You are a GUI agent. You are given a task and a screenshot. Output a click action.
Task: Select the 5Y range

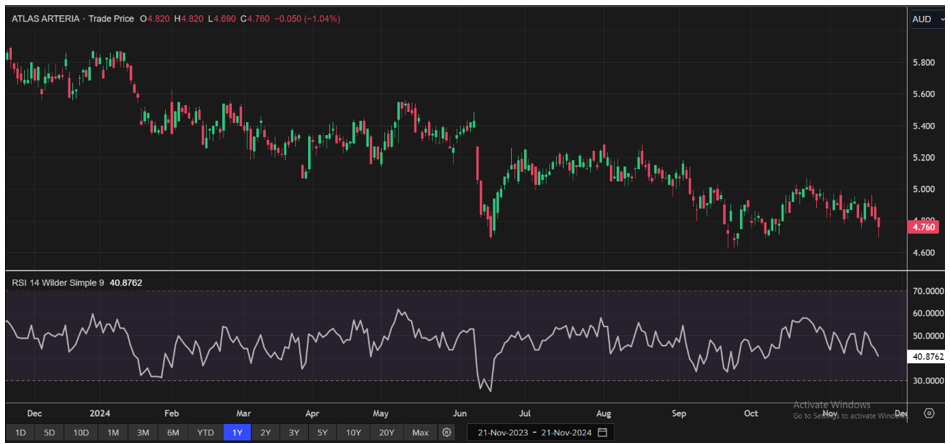coord(322,432)
